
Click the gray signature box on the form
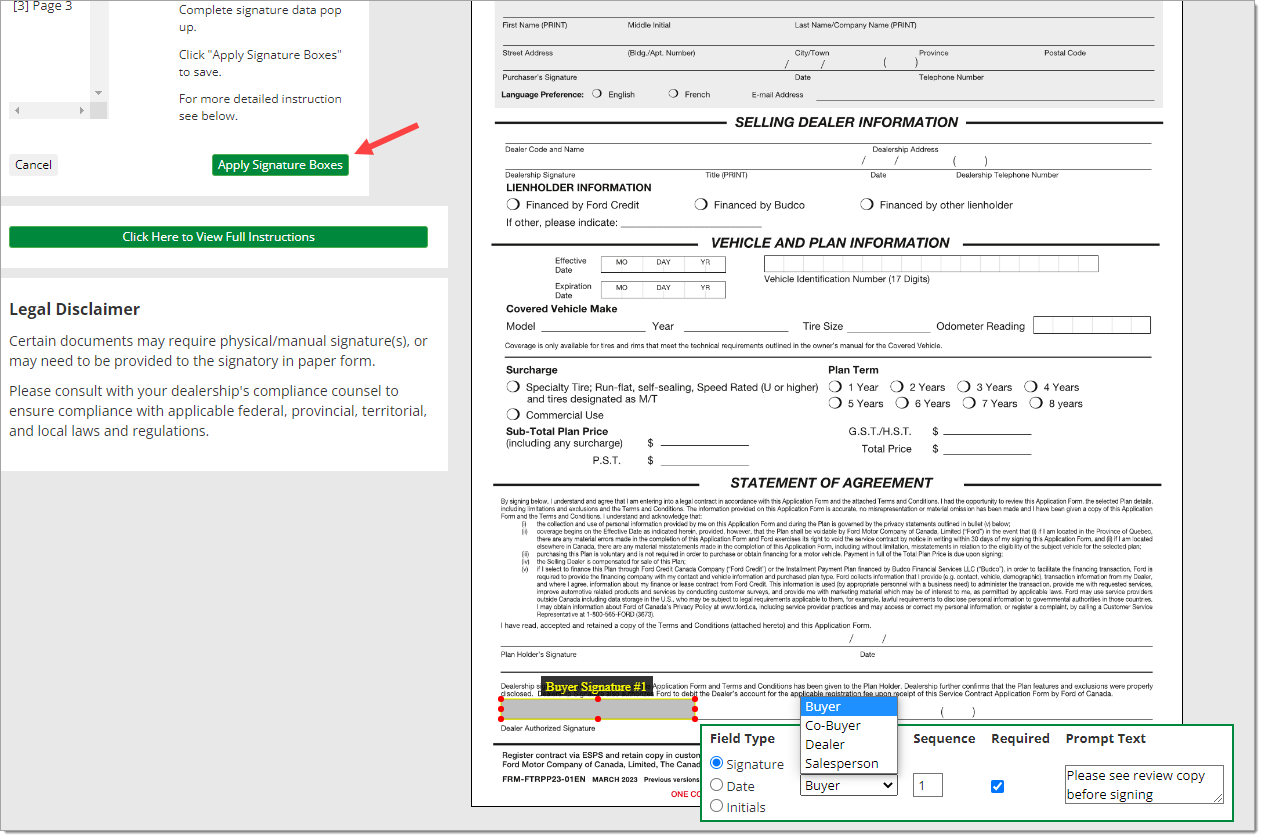[598, 709]
